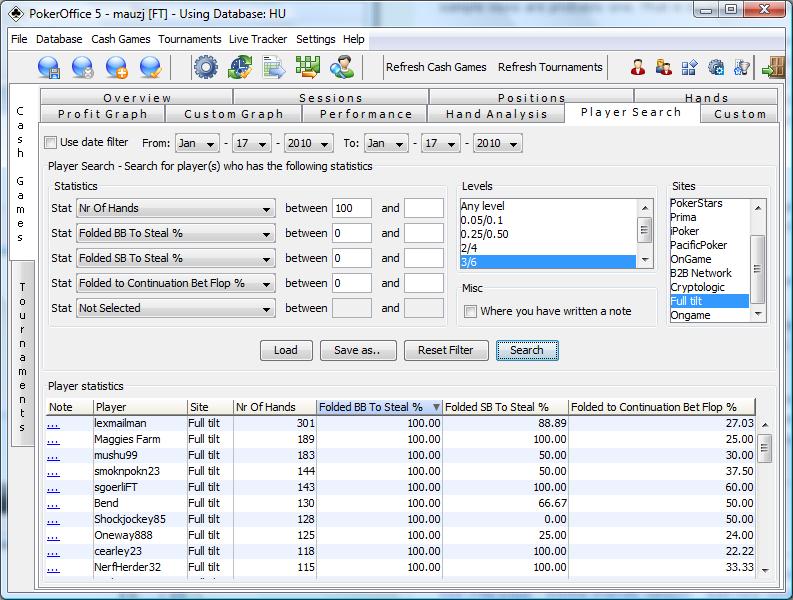Open the large blue gear settings icon
The image size is (793, 600).
click(x=206, y=67)
